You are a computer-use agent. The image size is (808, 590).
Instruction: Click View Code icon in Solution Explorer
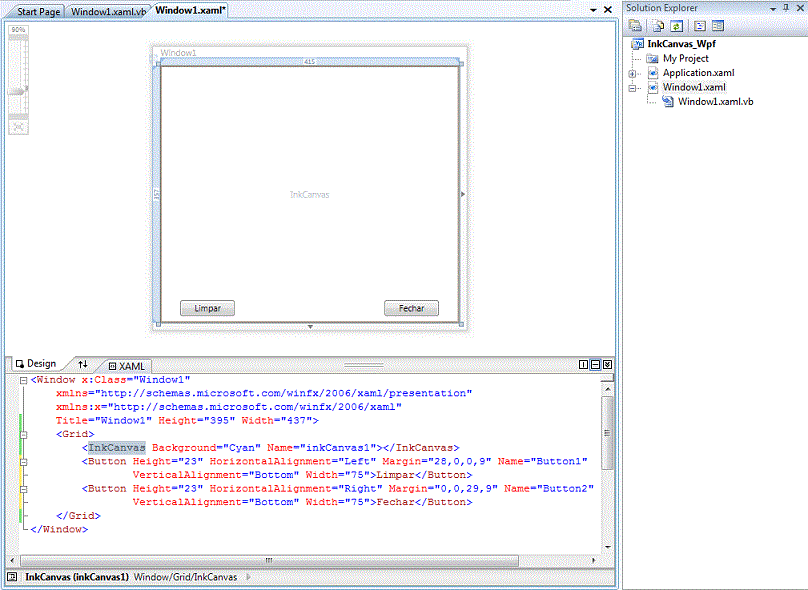tap(699, 25)
